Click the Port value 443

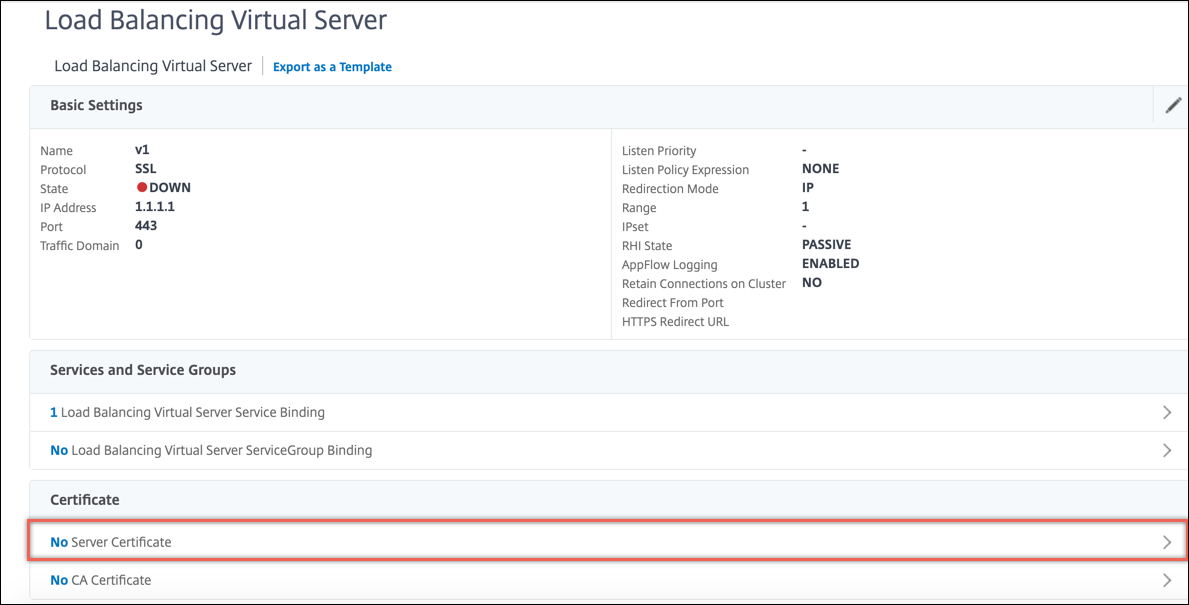[146, 226]
